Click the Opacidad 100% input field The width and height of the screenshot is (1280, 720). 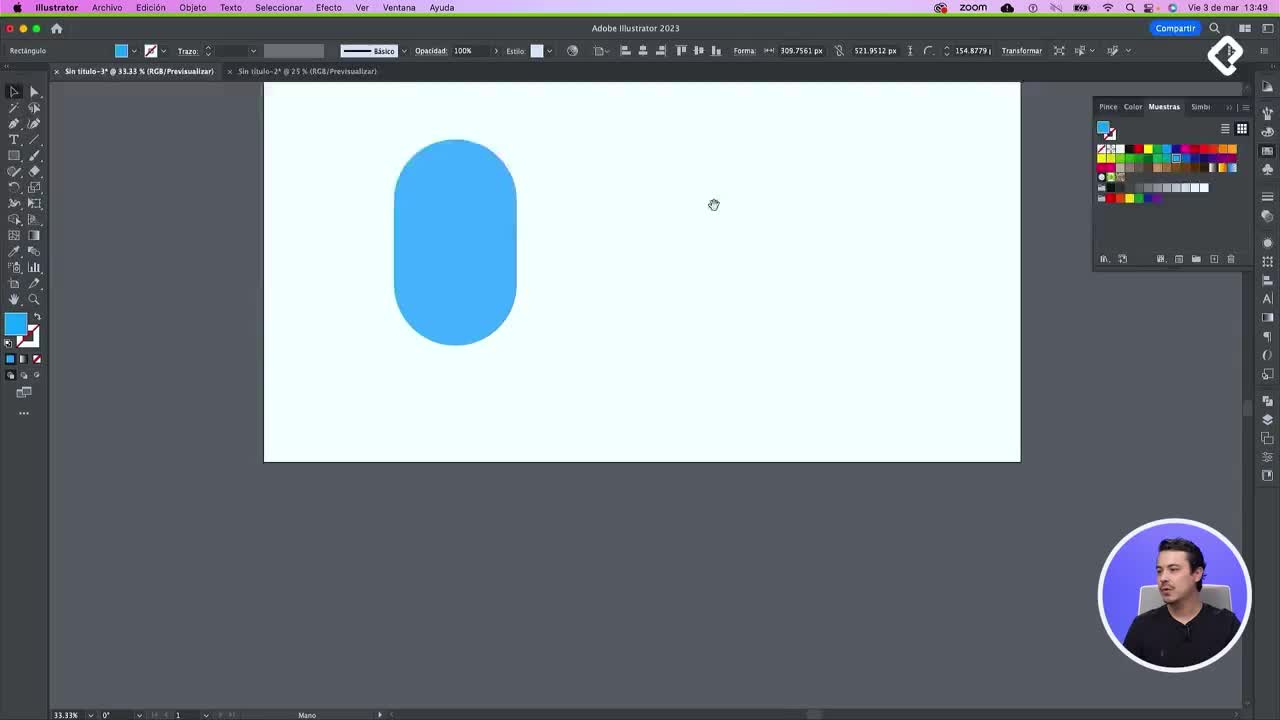coord(470,51)
